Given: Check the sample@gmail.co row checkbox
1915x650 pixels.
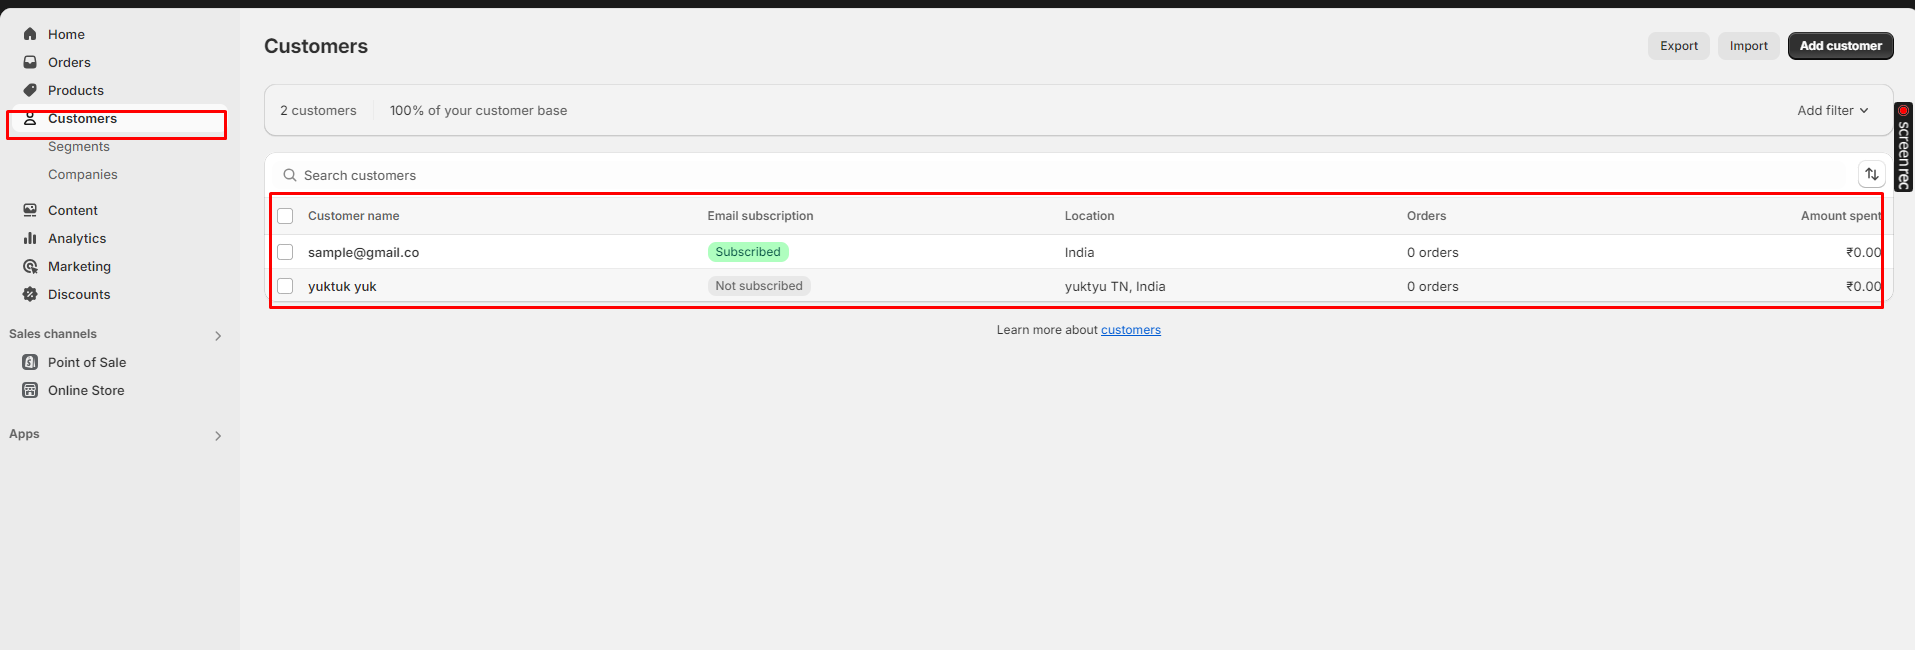Looking at the screenshot, I should tap(285, 252).
